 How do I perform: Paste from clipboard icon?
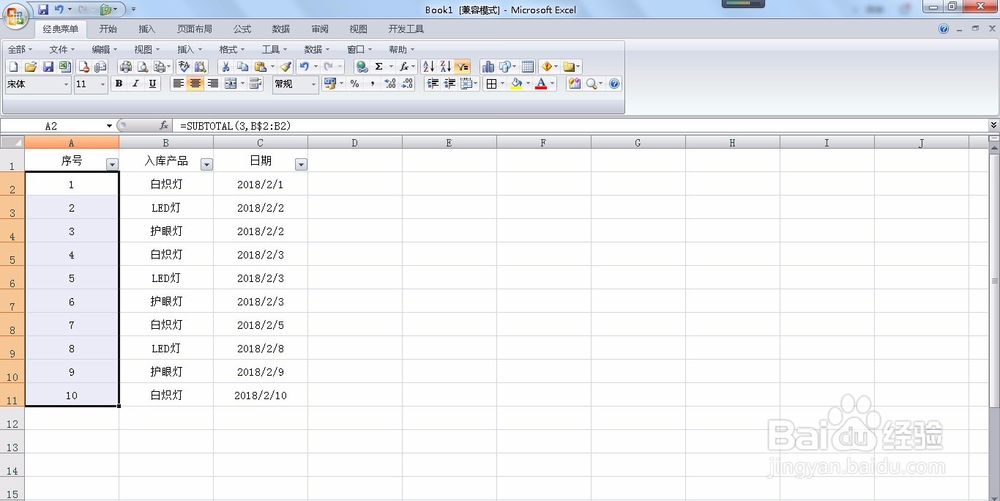(260, 66)
